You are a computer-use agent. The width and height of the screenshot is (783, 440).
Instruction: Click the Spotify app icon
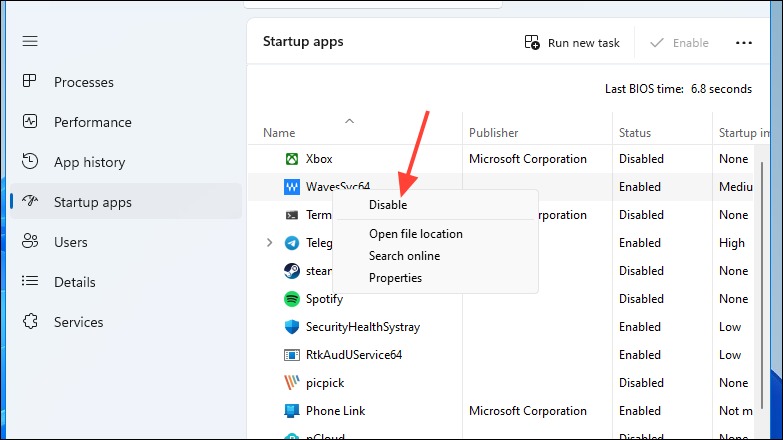coord(292,299)
